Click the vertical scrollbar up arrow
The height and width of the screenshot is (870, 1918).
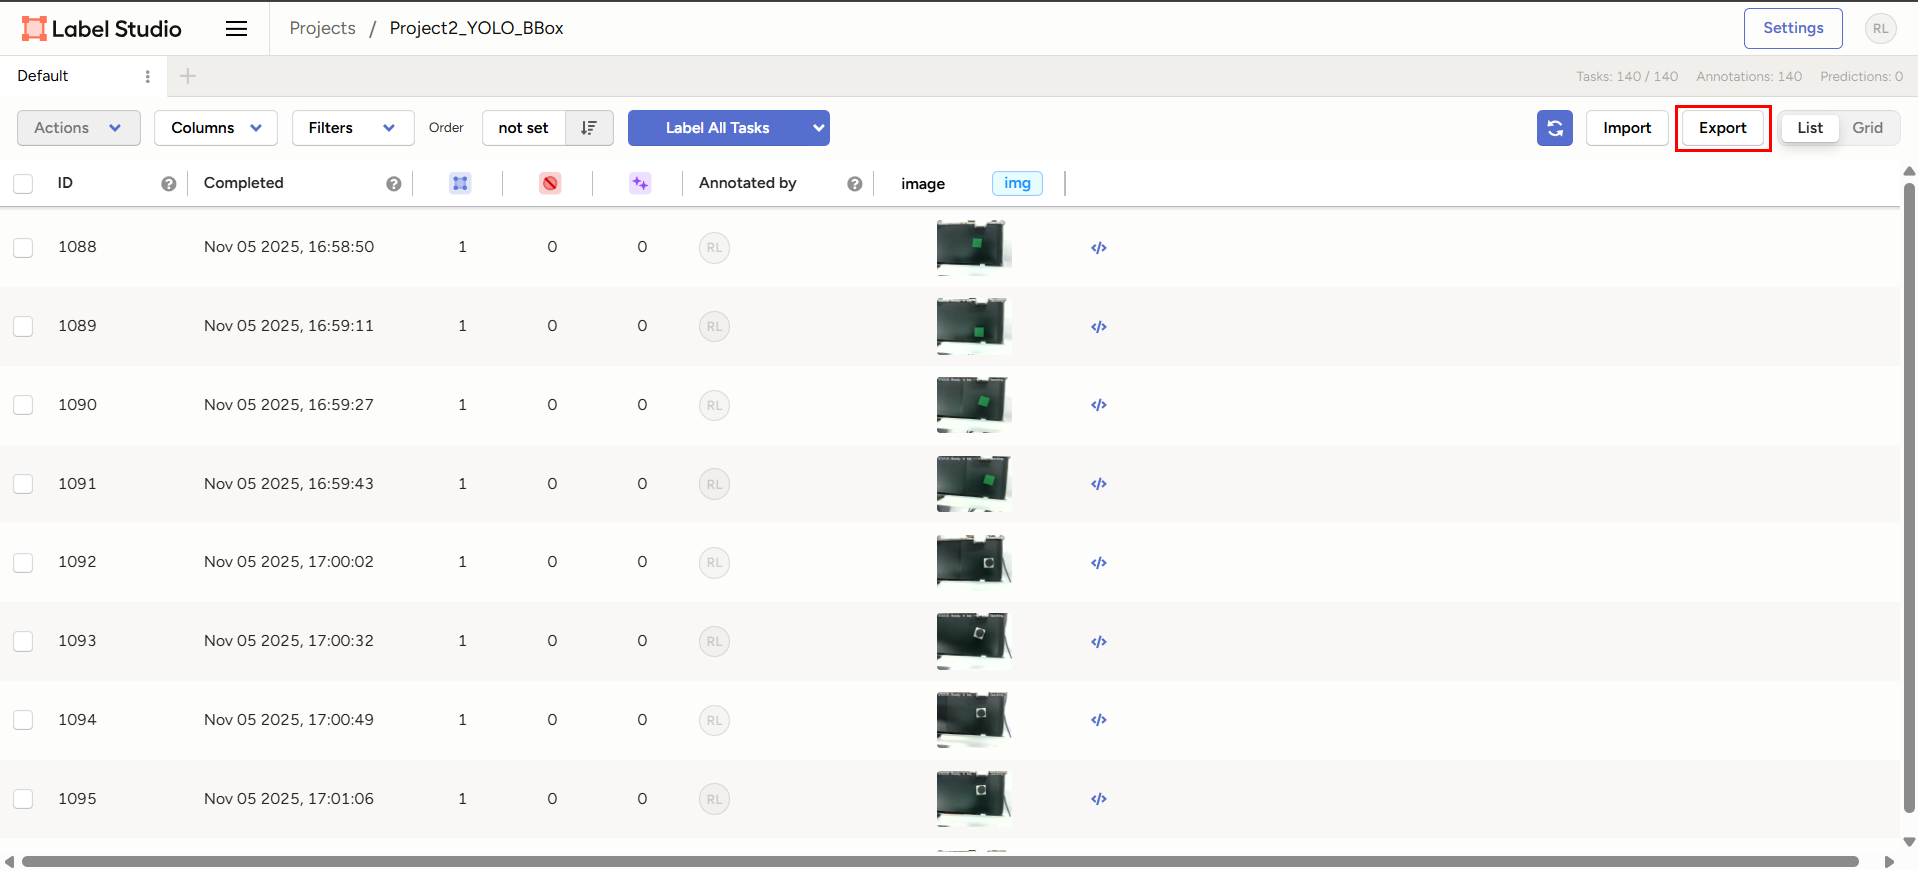(x=1909, y=171)
